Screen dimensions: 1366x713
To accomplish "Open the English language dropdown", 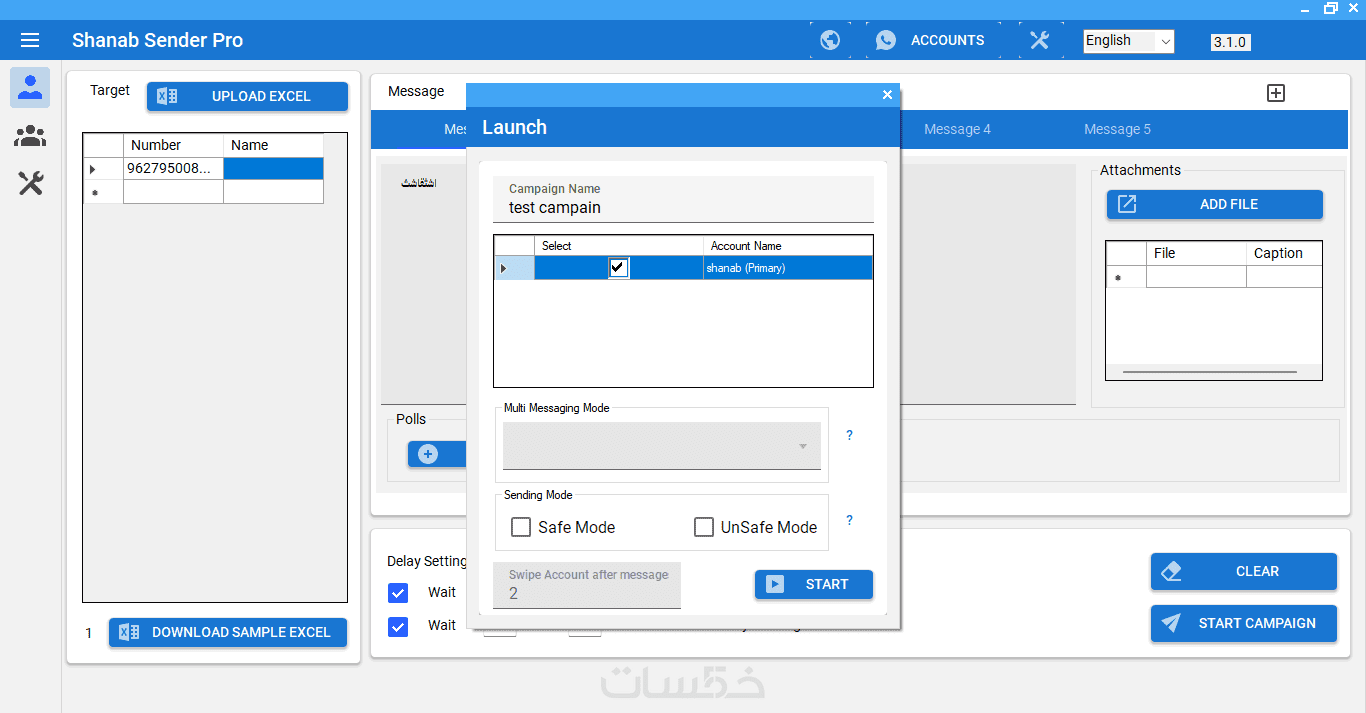I will [1129, 41].
